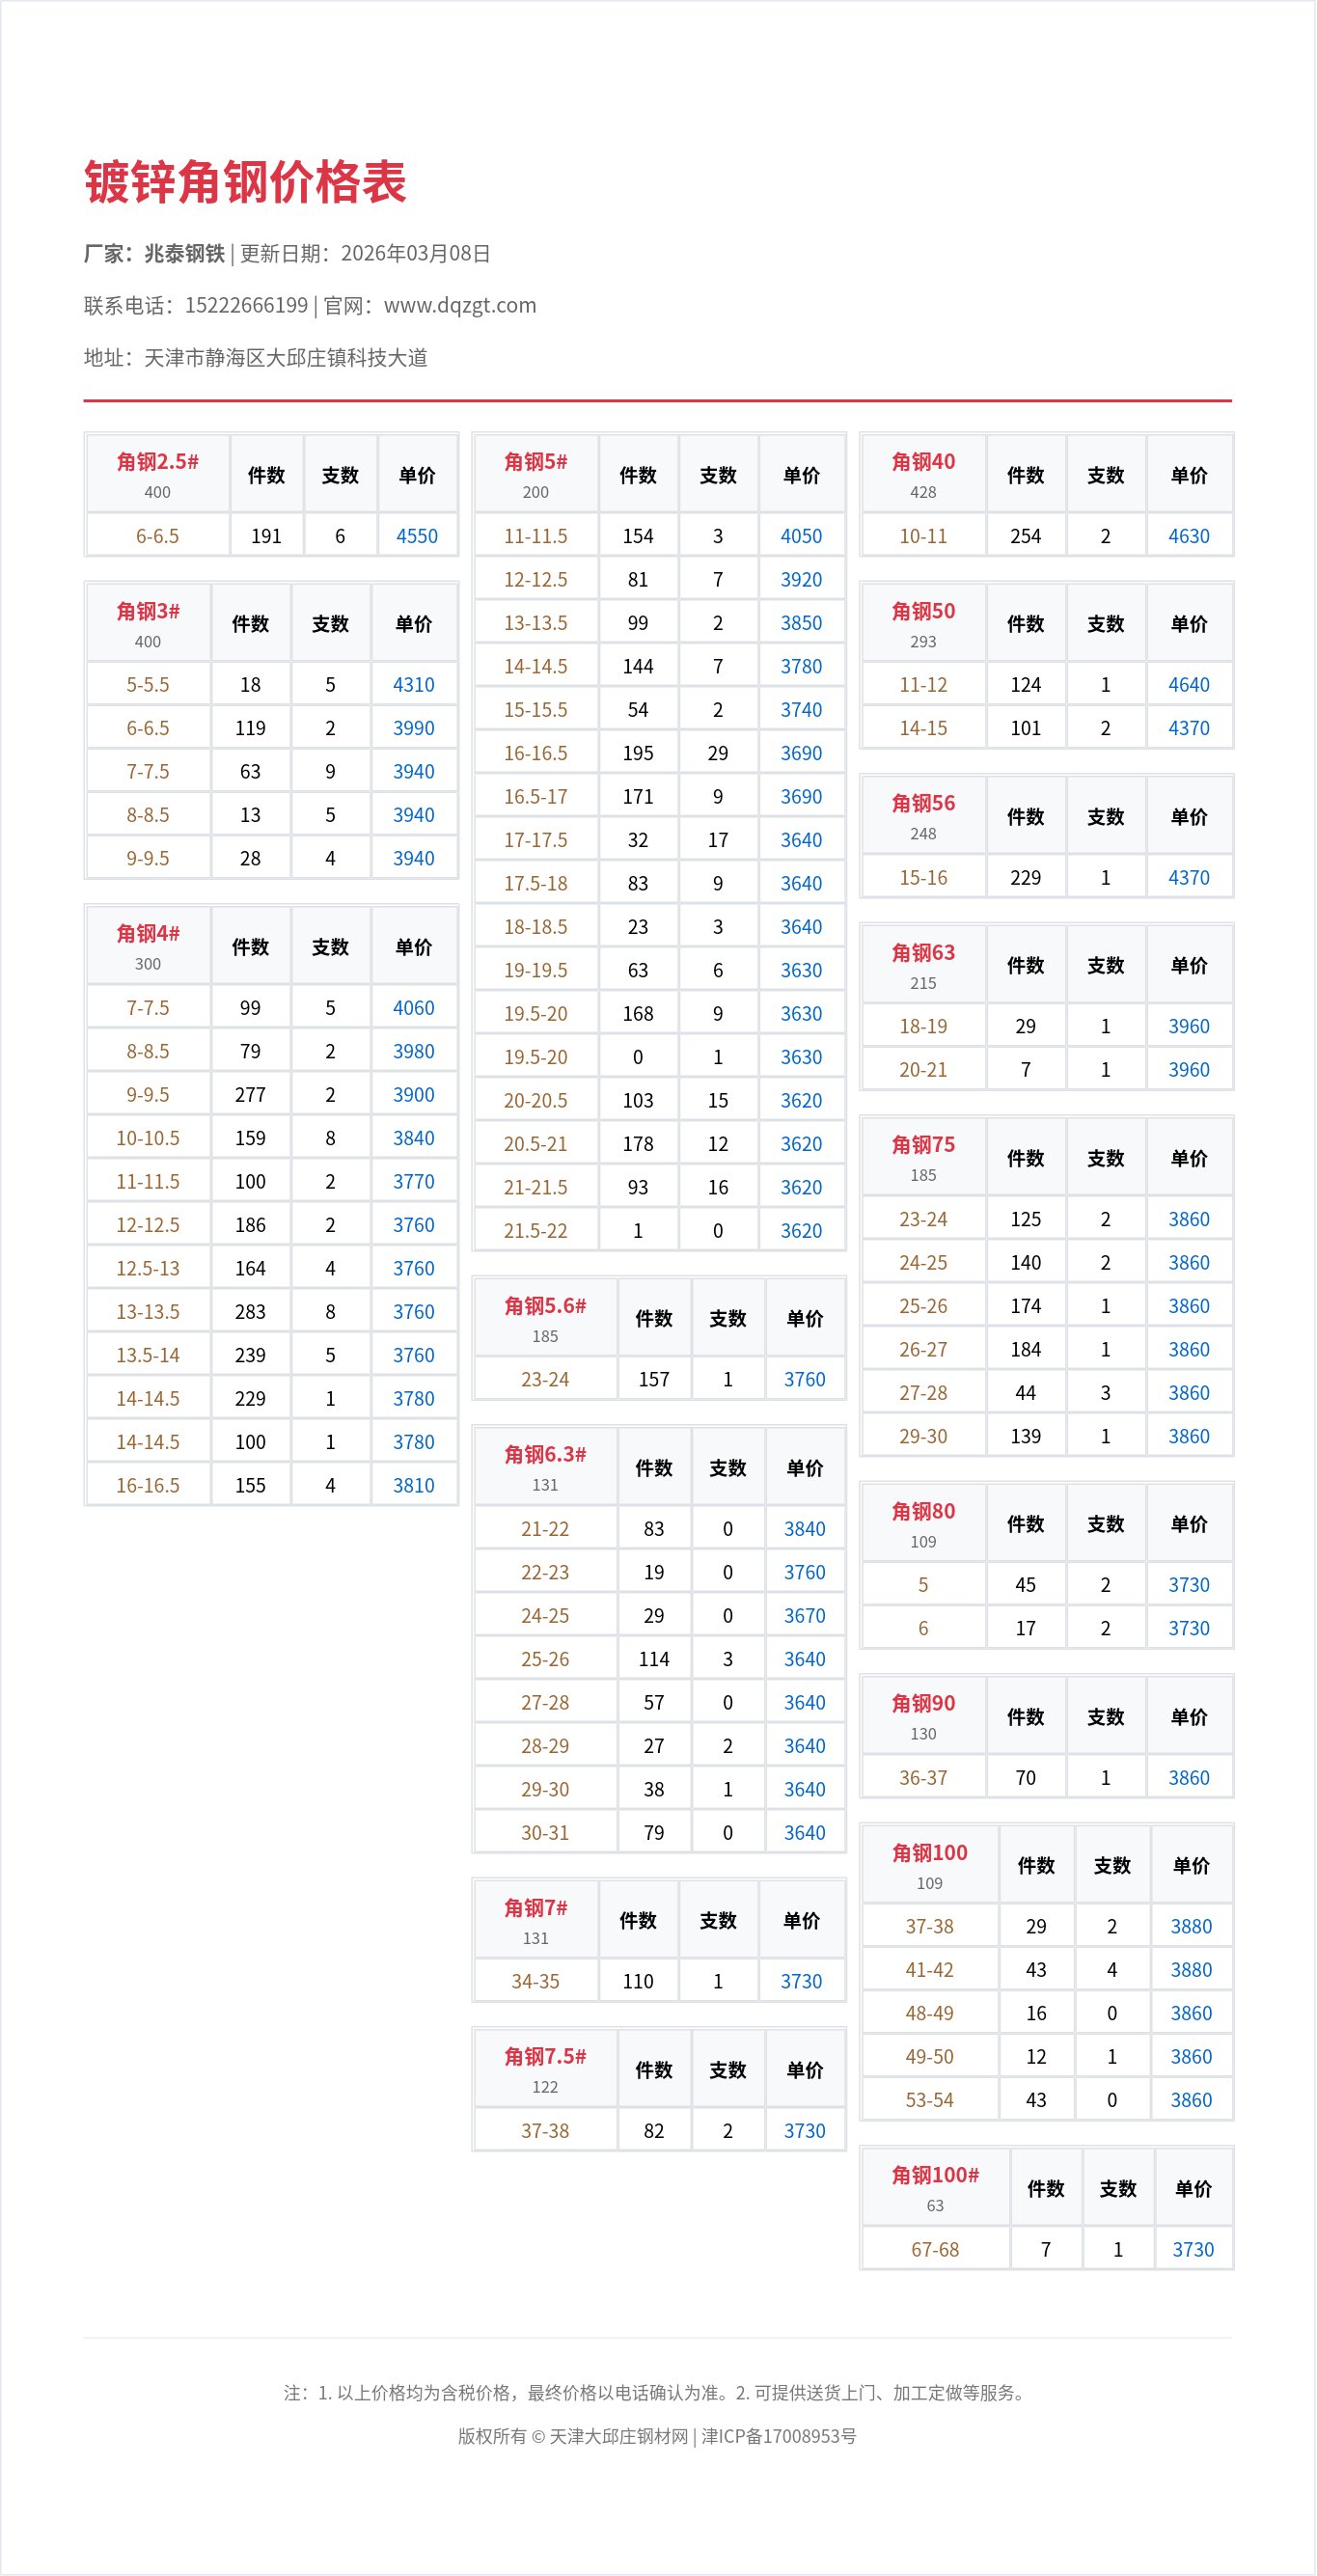
Task: Click price 3760 in the 角钢5.6# table
Action: (x=805, y=1380)
